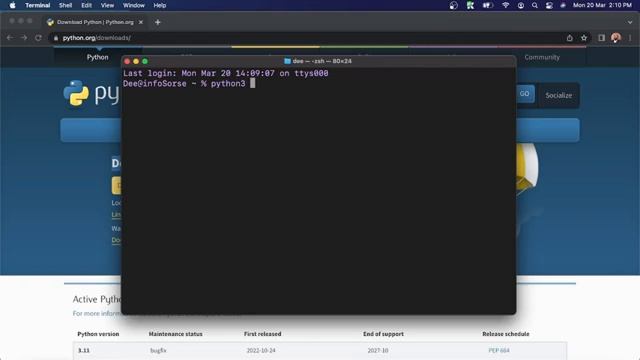
Task: Open the browser three-dot menu
Action: (x=630, y=38)
